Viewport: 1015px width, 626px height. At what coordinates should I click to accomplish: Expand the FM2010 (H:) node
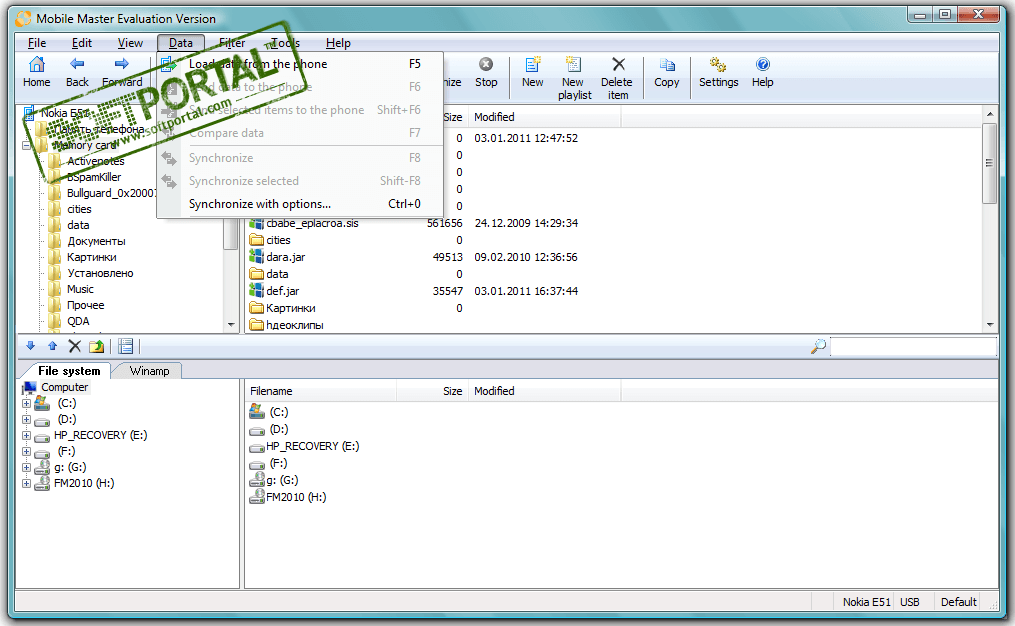[x=26, y=484]
